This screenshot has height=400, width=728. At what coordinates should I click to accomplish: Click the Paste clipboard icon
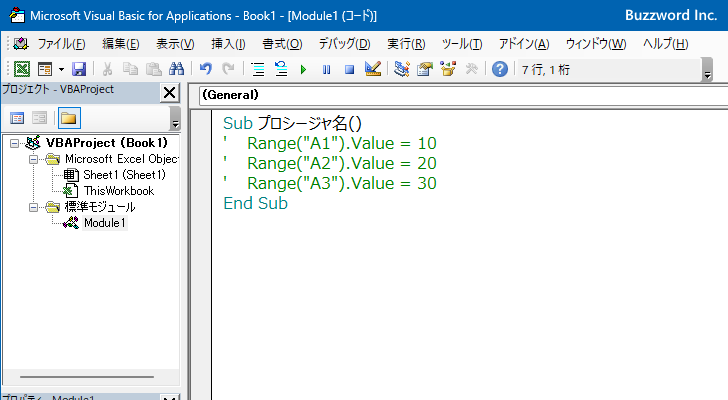point(154,69)
